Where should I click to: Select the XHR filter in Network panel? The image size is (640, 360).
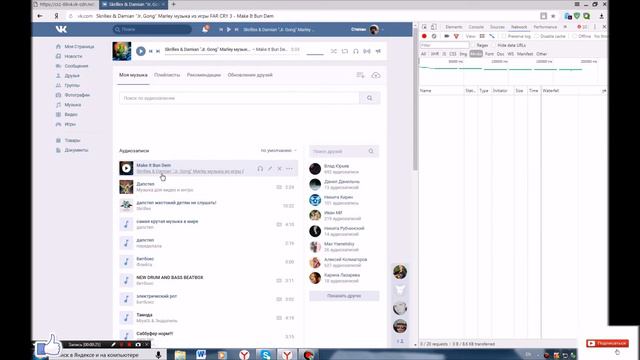tap(435, 54)
